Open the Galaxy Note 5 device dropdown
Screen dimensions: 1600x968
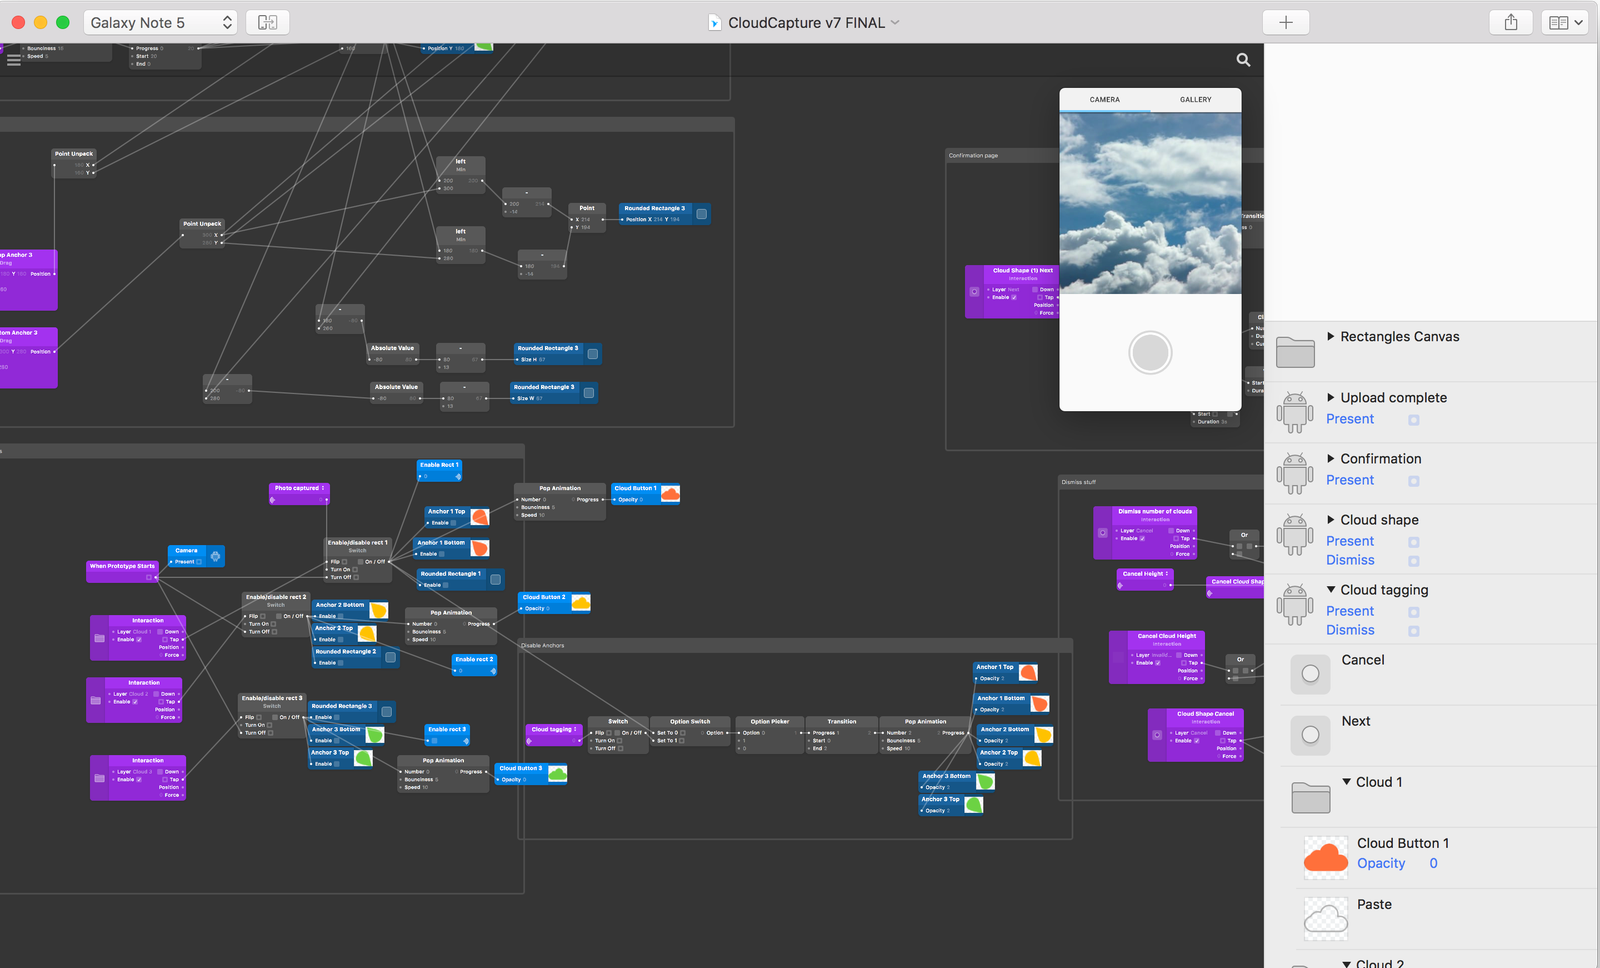[160, 22]
